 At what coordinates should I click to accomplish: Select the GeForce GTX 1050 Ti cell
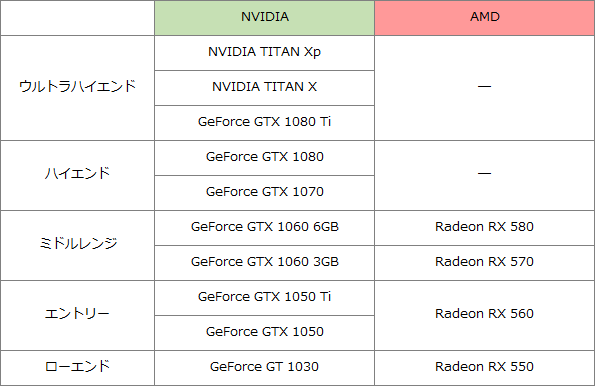[264, 298]
